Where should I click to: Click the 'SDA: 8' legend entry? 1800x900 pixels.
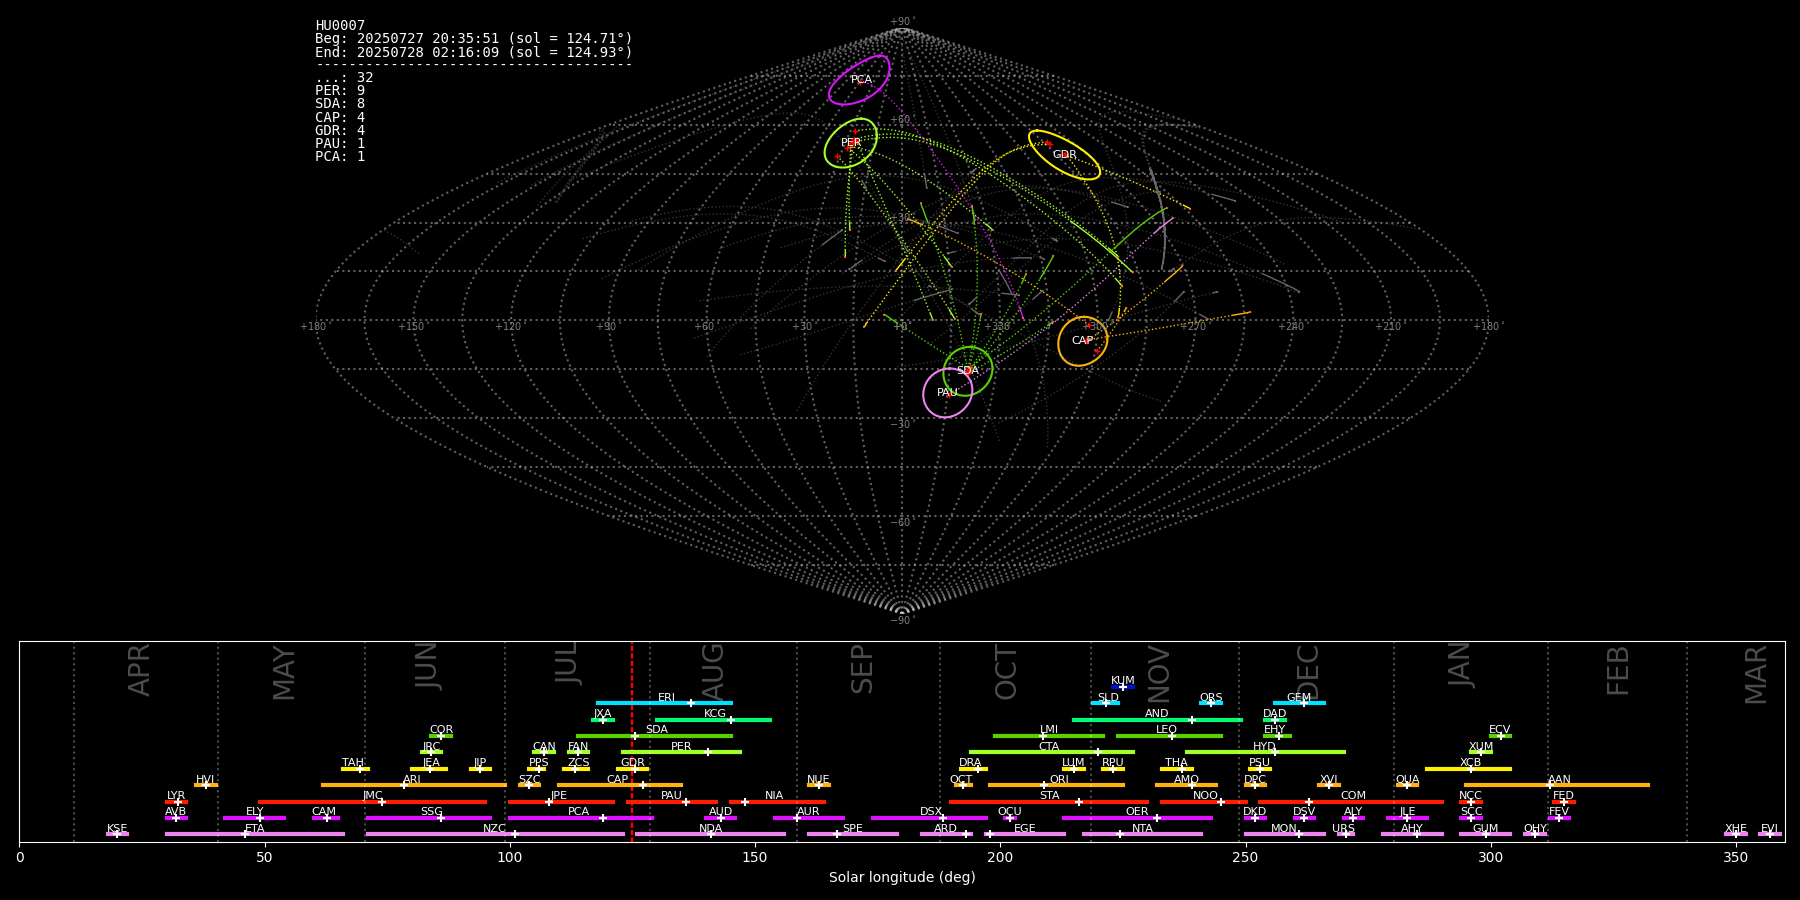pyautogui.click(x=340, y=104)
